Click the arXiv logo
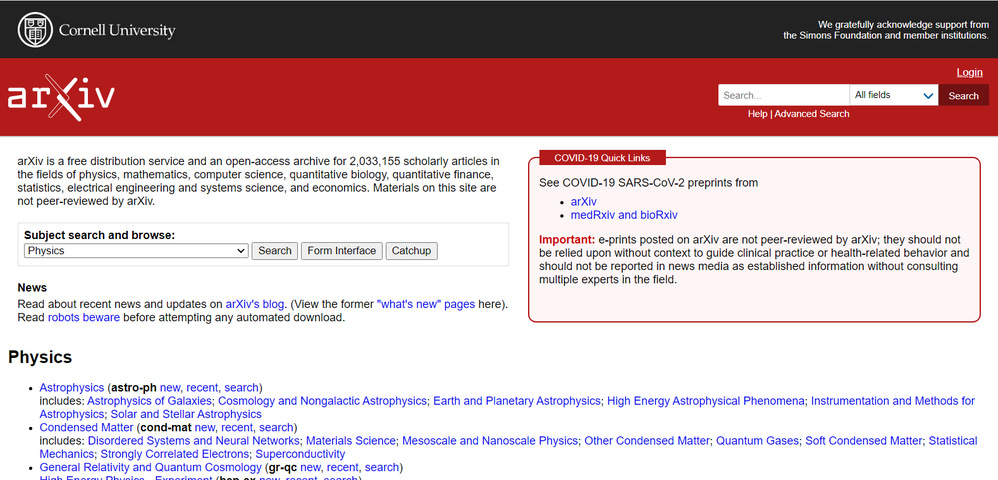This screenshot has height=480, width=998. tap(61, 97)
